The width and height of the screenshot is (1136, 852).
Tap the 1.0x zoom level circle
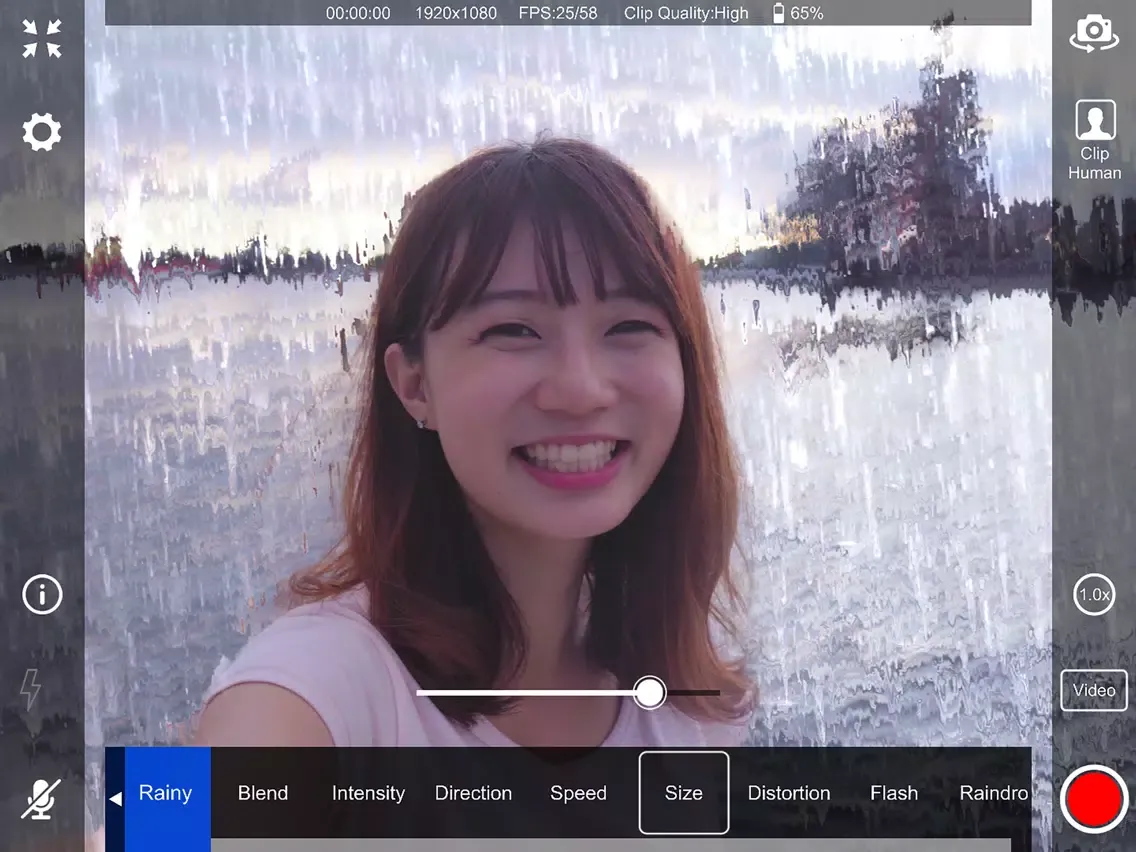pyautogui.click(x=1094, y=594)
